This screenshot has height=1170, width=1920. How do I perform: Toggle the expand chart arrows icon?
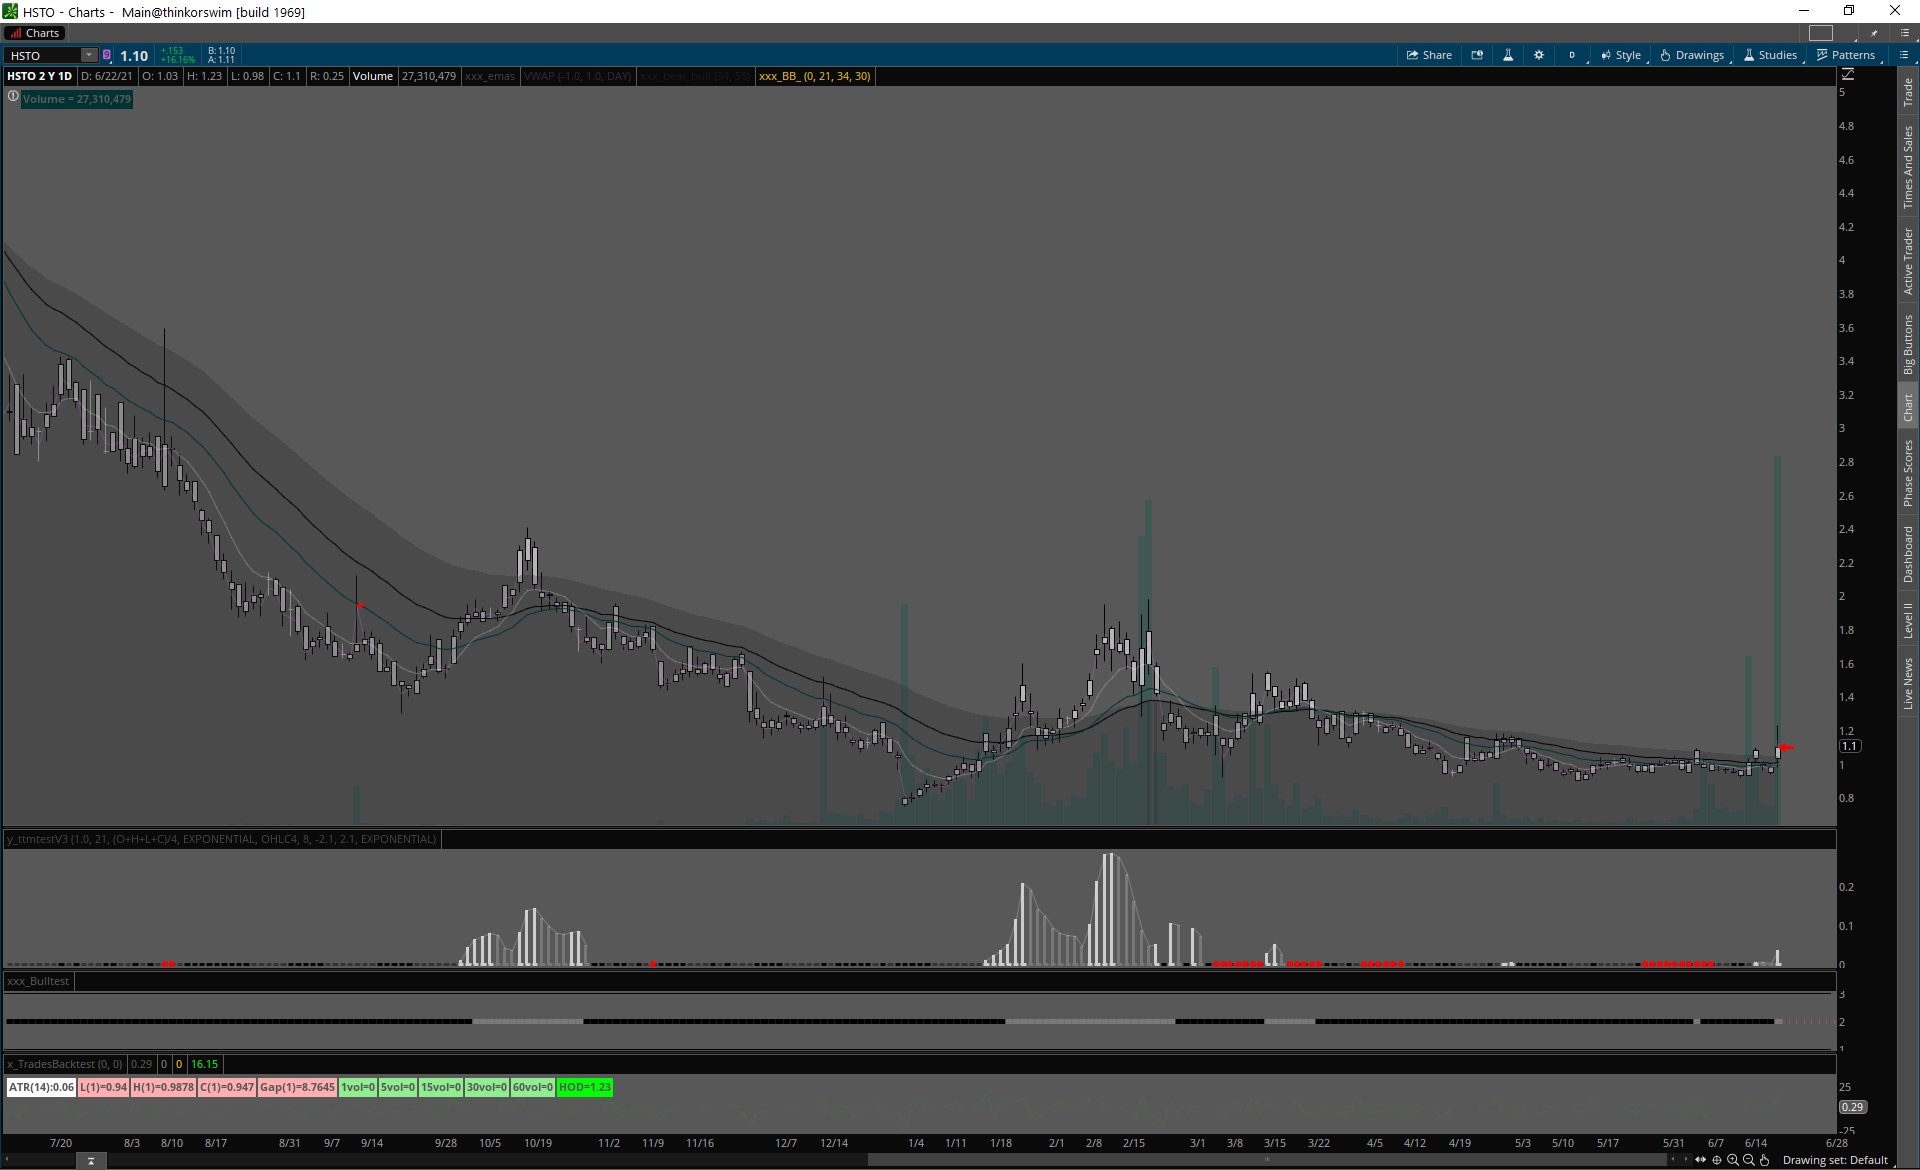click(1700, 1160)
